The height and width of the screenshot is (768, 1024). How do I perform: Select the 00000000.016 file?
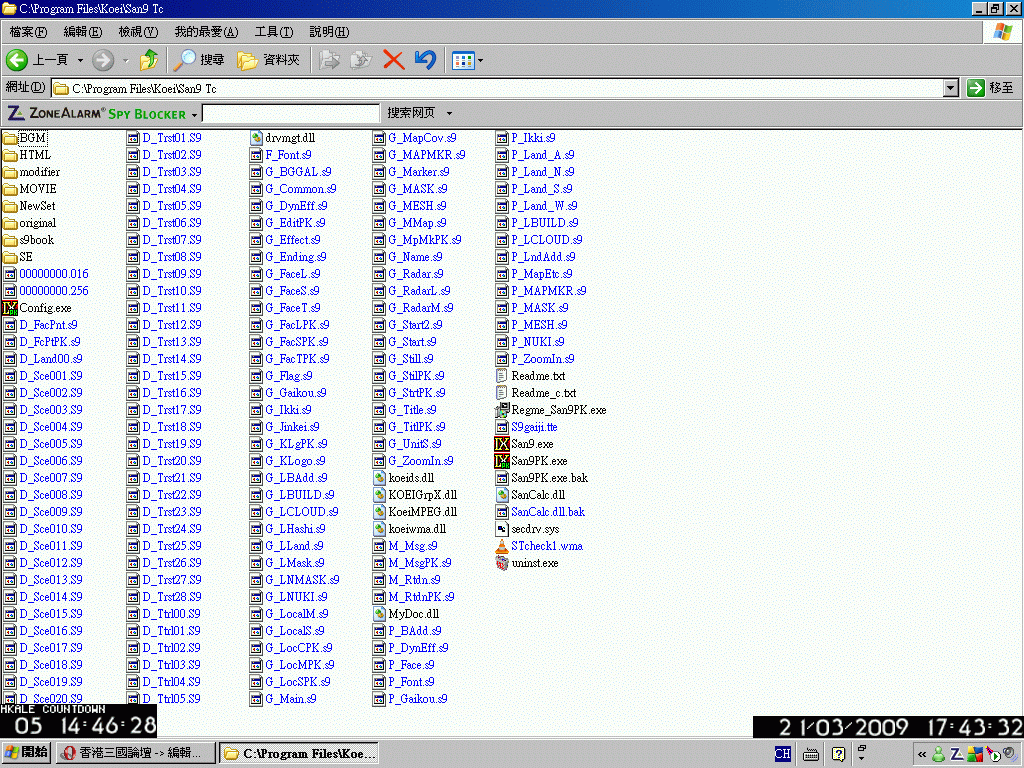click(x=46, y=274)
